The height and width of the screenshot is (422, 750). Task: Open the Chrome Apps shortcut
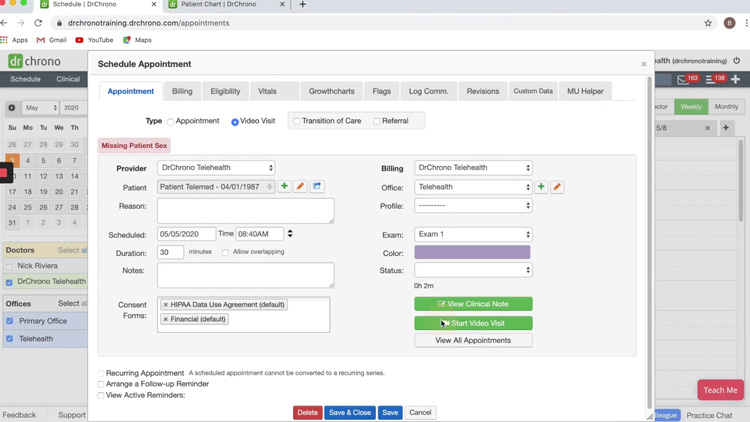pyautogui.click(x=14, y=40)
